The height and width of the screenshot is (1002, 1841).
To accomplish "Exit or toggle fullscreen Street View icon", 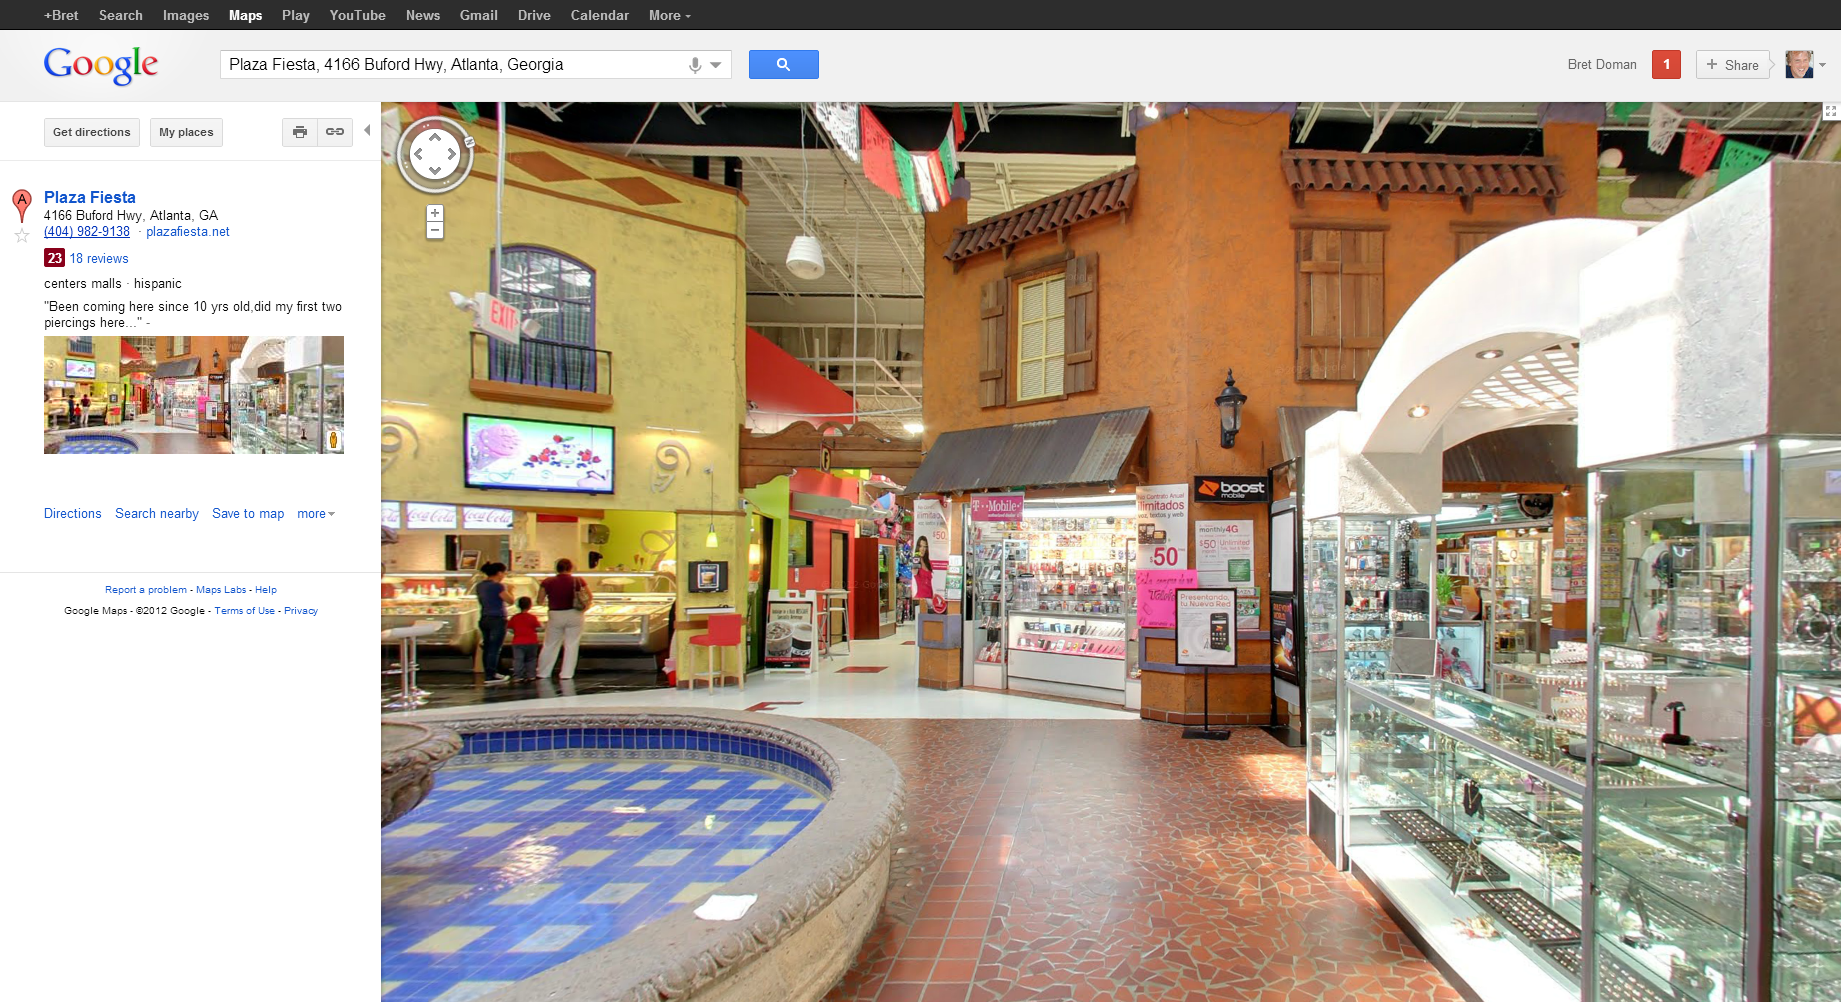I will 1830,112.
